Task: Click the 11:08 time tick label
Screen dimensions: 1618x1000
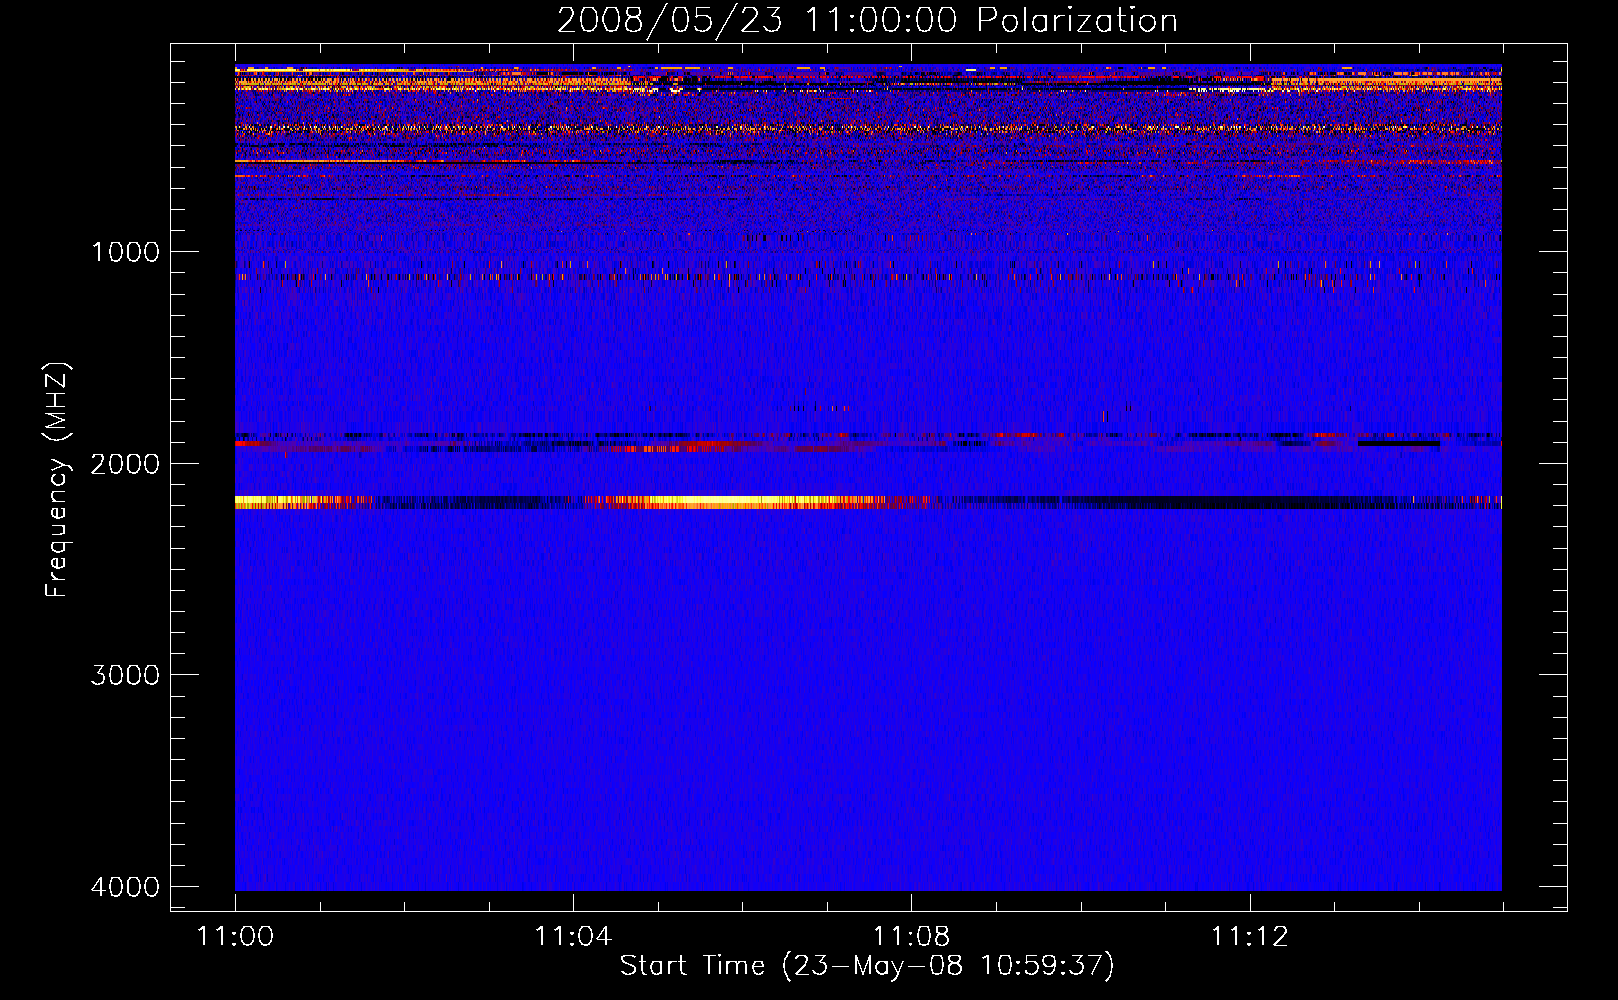Action: [x=911, y=936]
